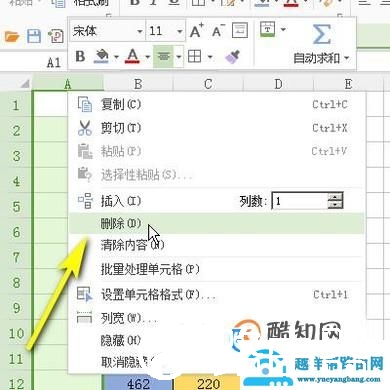Image resolution: width=390 pixels, height=390 pixels.
Task: Click the 列数 number input field
Action: point(300,201)
